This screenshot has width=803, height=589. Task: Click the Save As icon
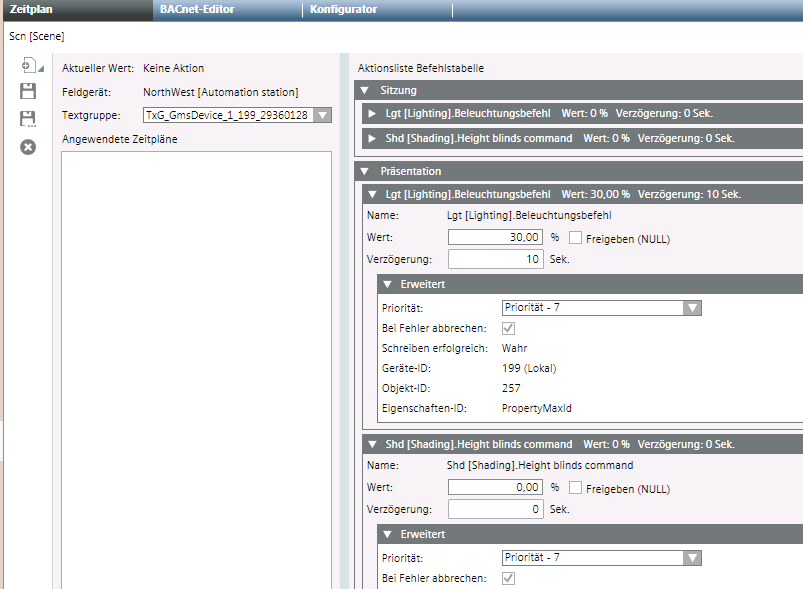pos(28,119)
